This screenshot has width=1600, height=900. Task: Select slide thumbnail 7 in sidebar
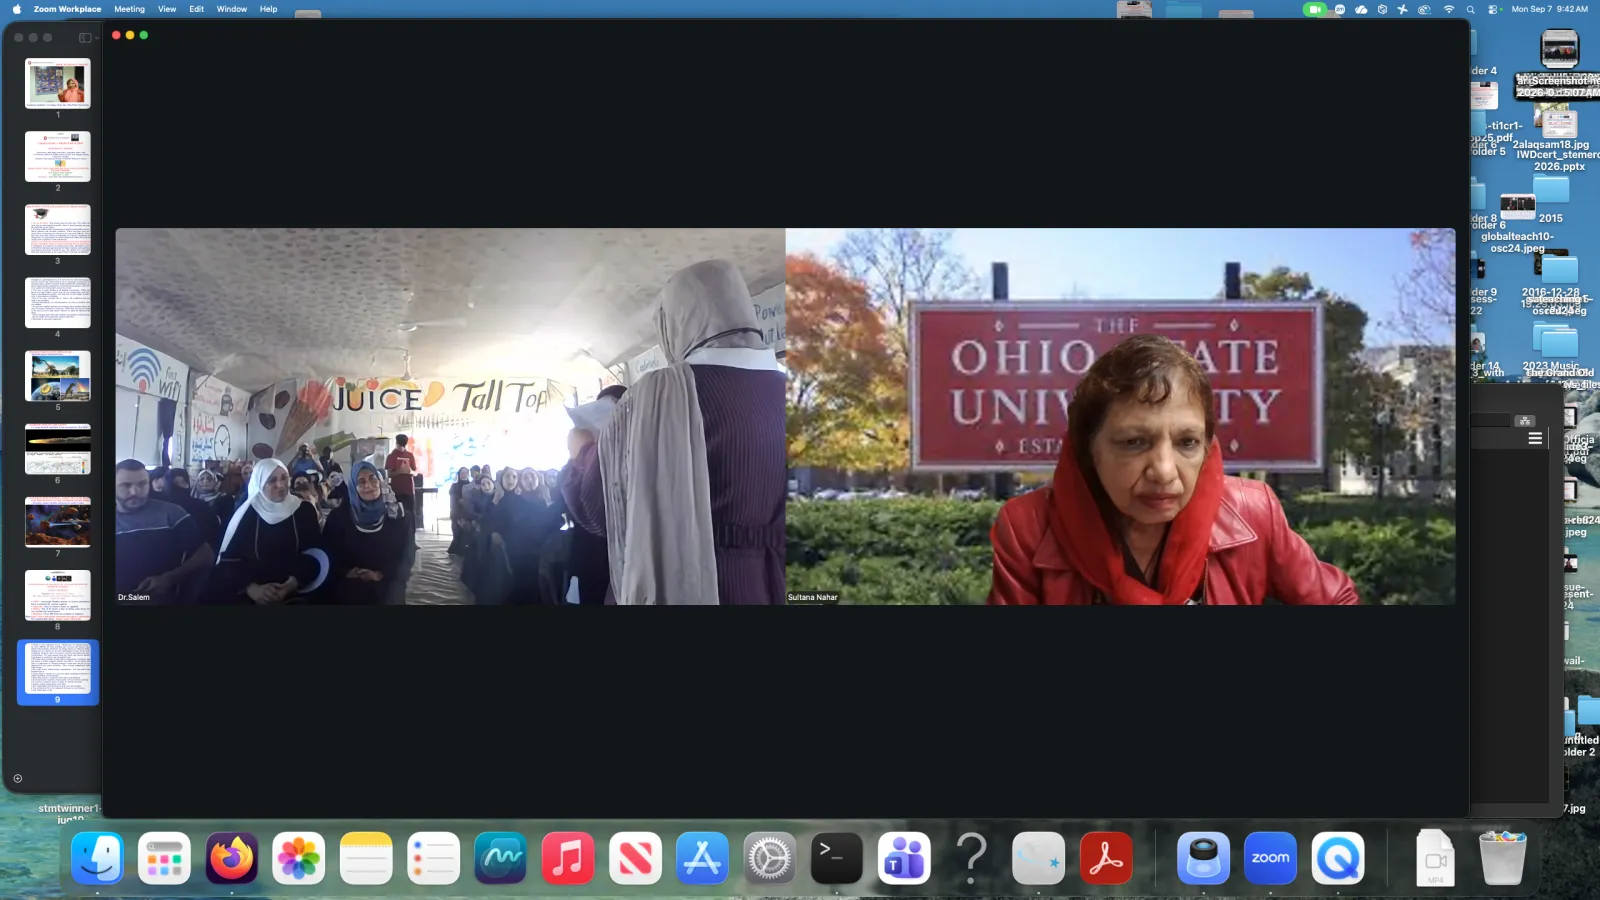click(x=58, y=522)
